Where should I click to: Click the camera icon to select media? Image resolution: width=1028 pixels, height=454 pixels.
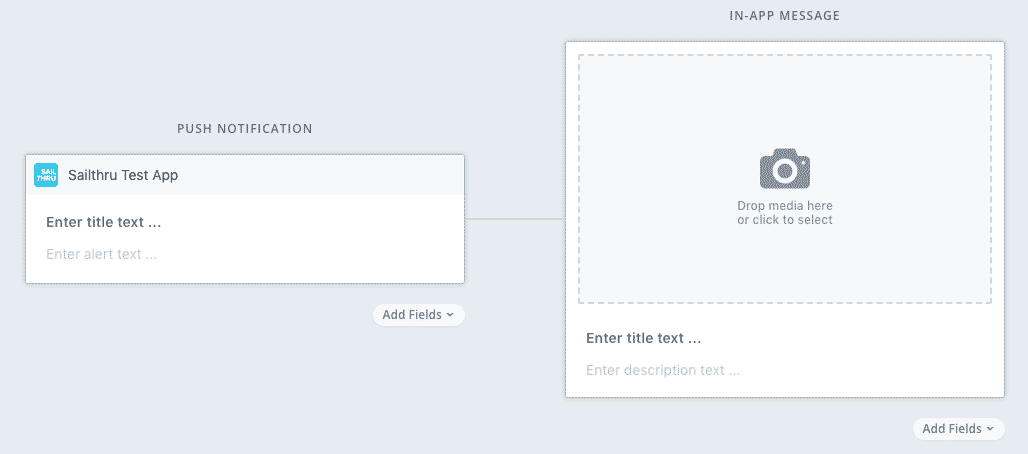785,168
